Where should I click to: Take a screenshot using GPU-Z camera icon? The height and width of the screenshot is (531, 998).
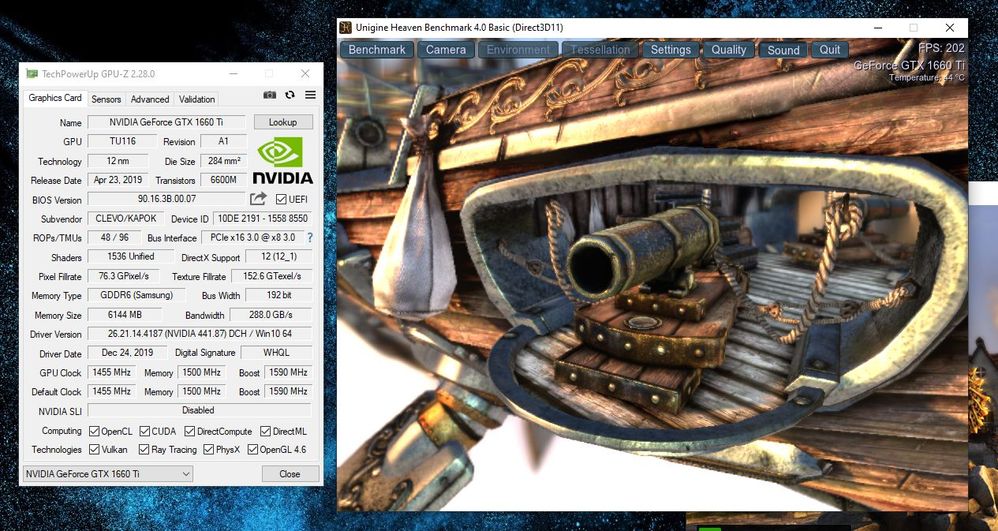(270, 95)
